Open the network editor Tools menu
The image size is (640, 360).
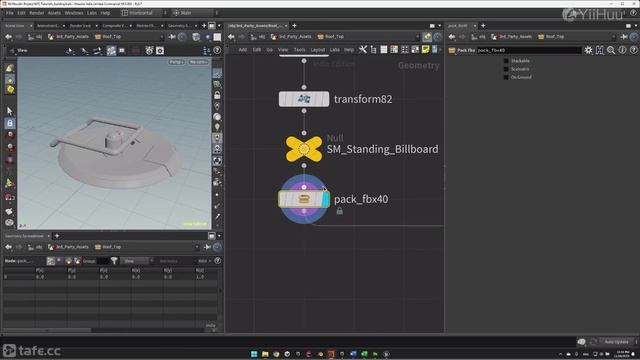(x=300, y=50)
